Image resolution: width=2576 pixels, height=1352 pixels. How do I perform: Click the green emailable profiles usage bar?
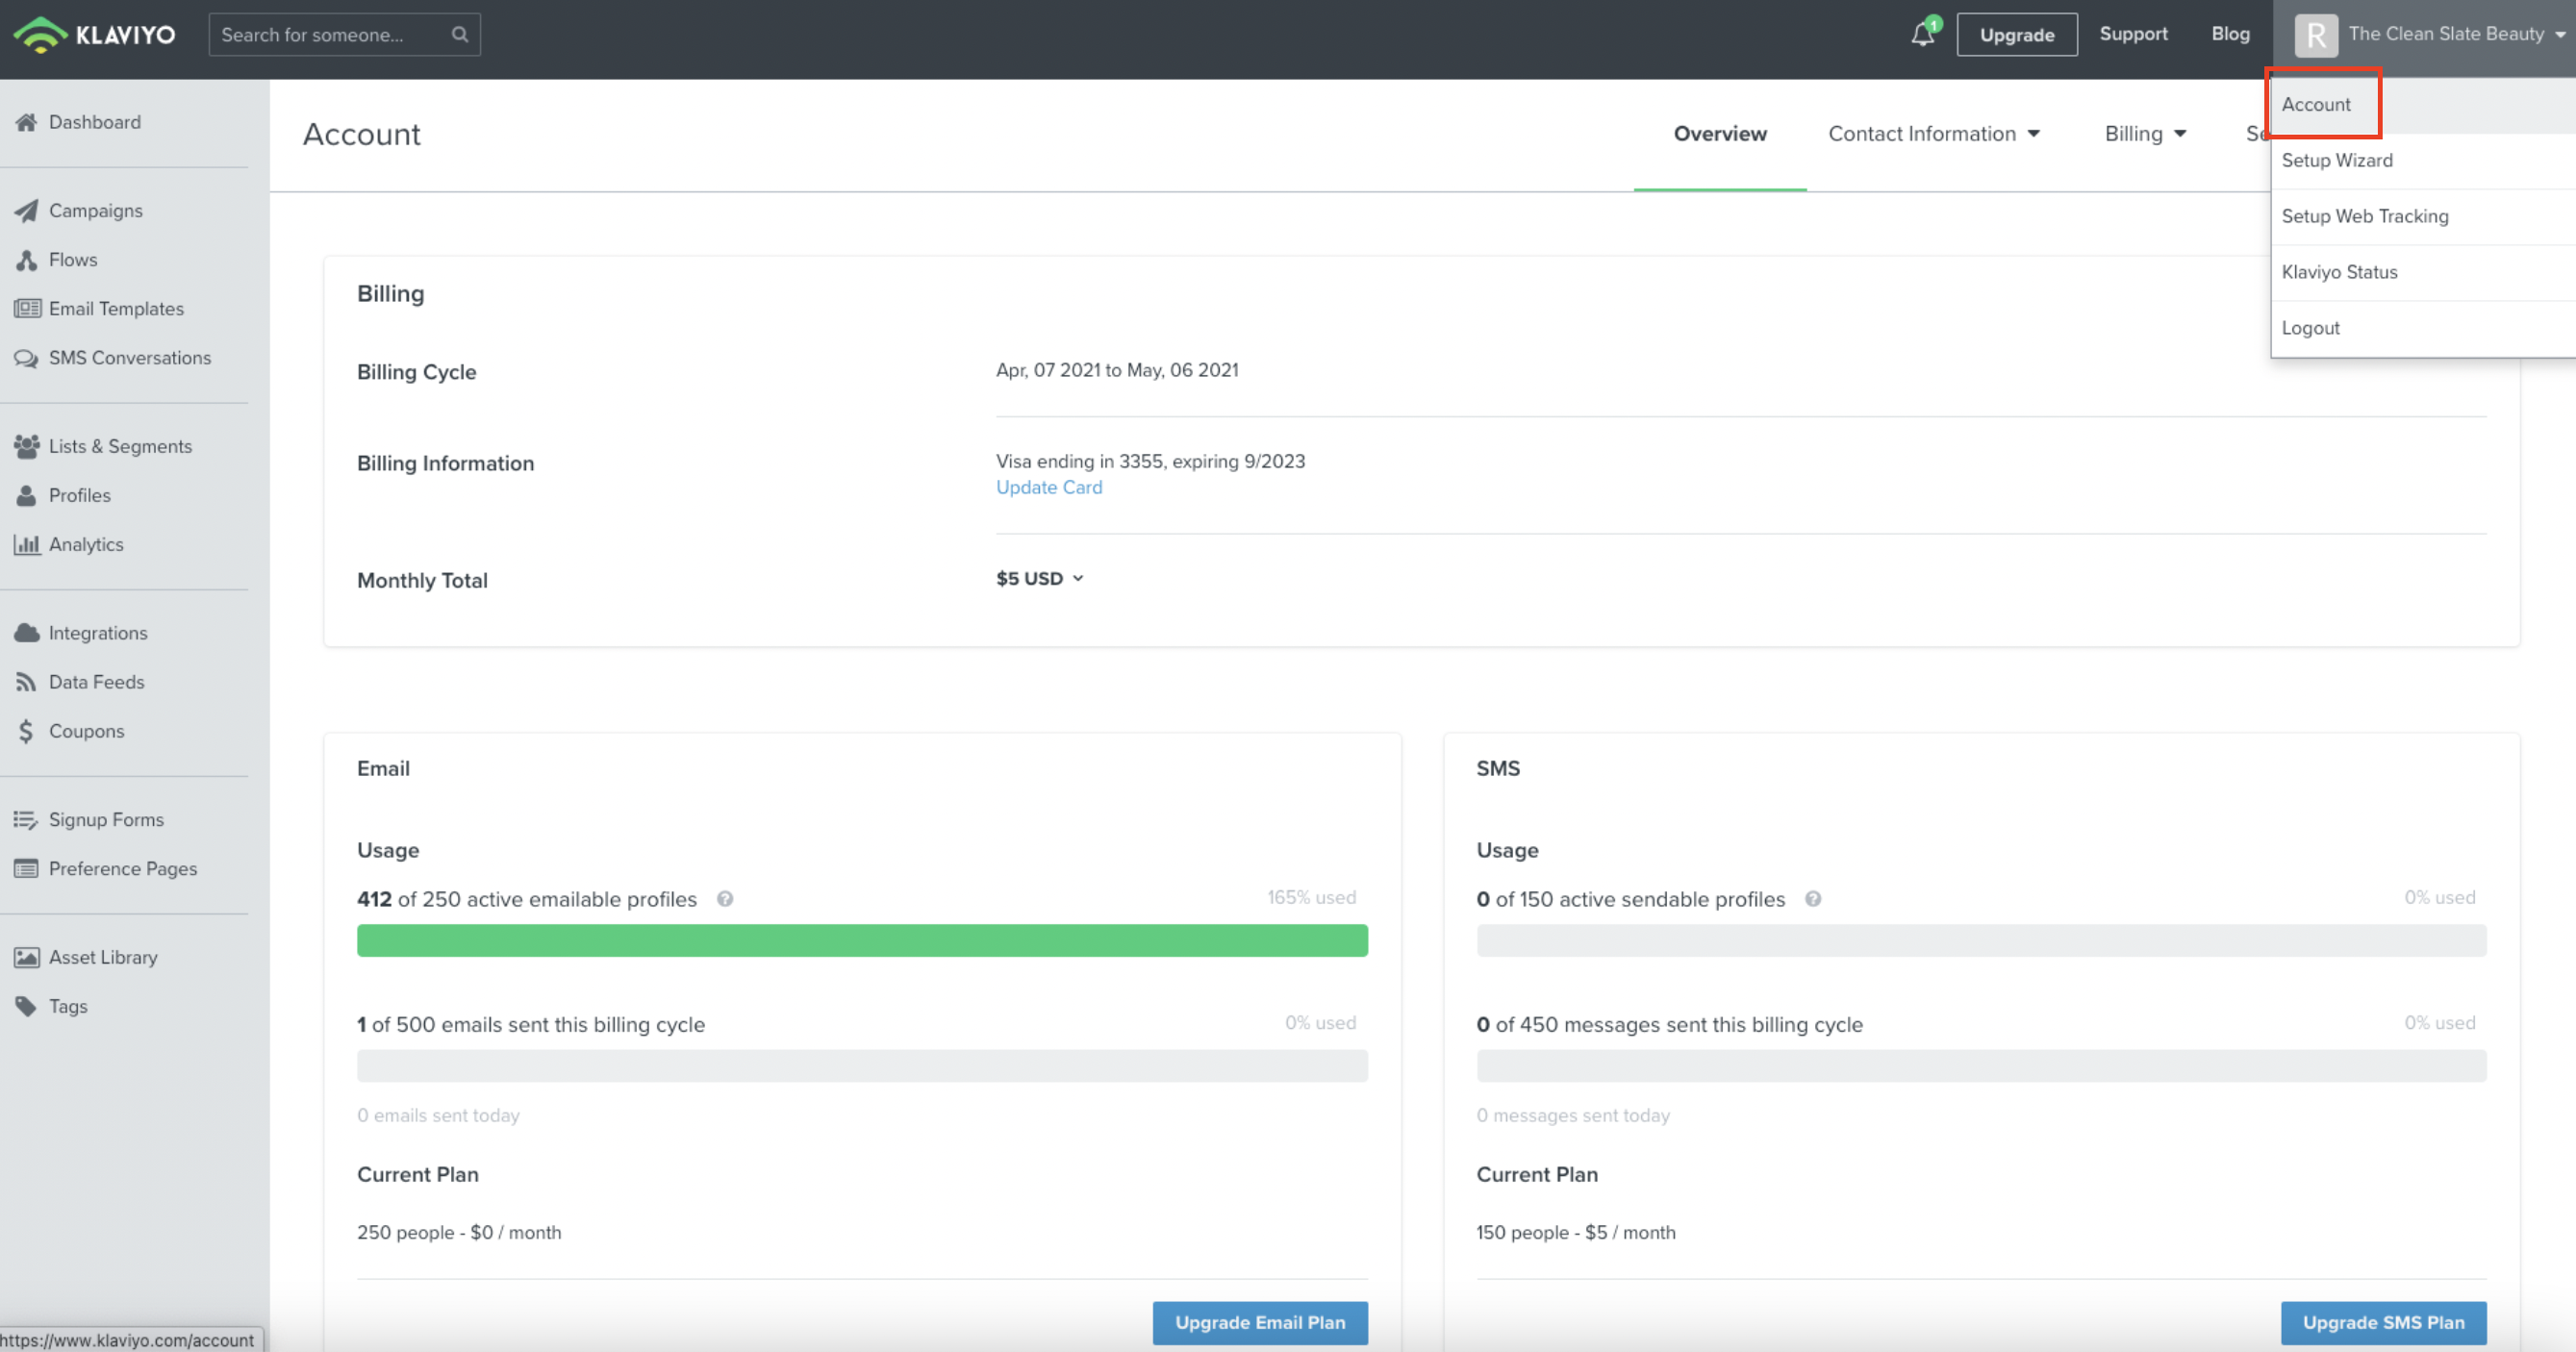862,941
